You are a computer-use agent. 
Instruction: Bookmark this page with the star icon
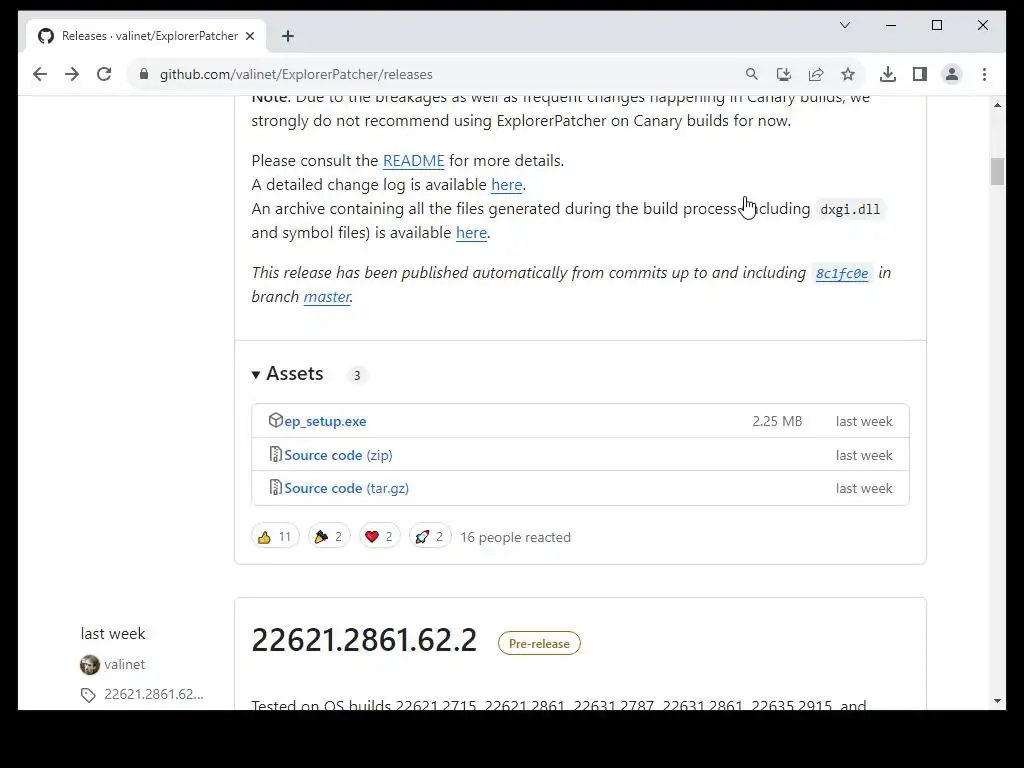coord(848,74)
